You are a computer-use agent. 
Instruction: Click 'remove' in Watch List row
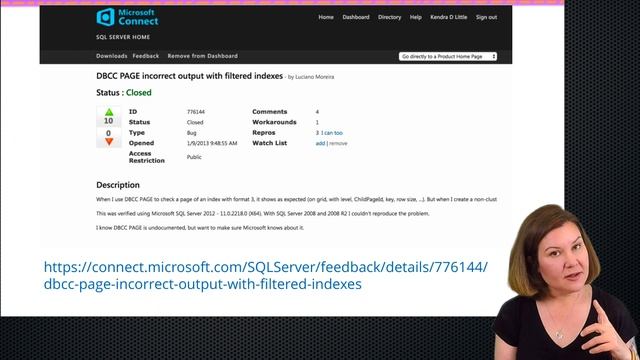coord(338,143)
